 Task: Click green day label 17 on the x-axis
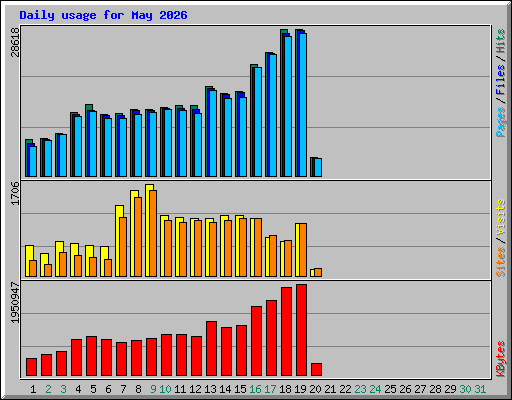coord(270,389)
